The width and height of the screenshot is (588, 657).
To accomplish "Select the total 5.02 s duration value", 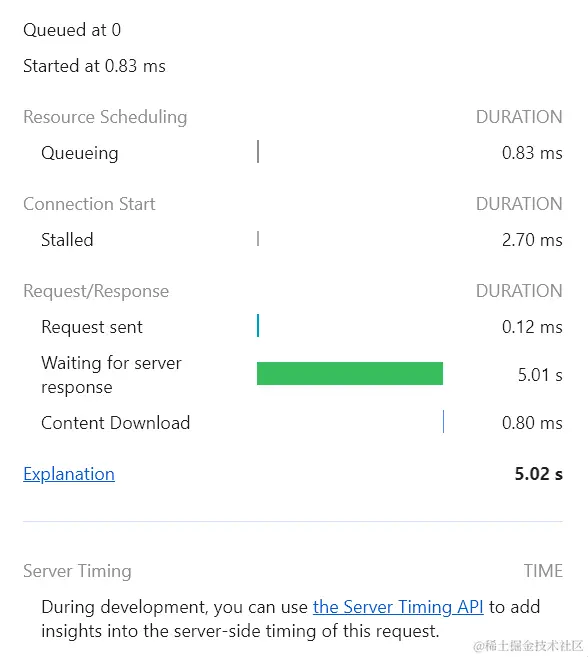I will tap(539, 474).
